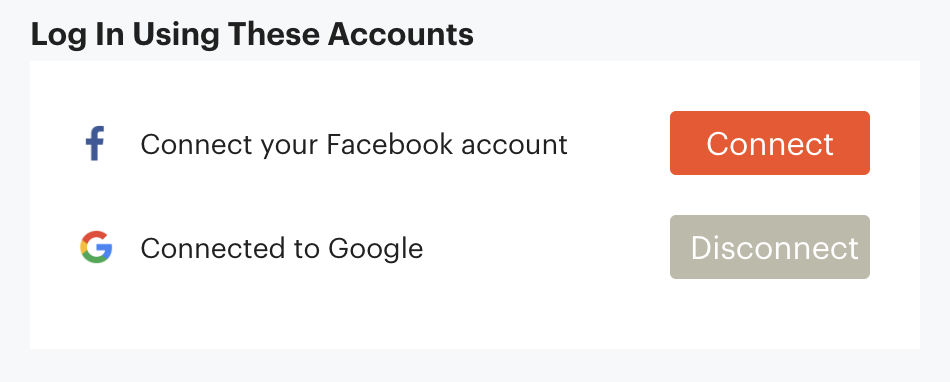950x382 pixels.
Task: Connect your Facebook account with the orange button
Action: tap(769, 143)
